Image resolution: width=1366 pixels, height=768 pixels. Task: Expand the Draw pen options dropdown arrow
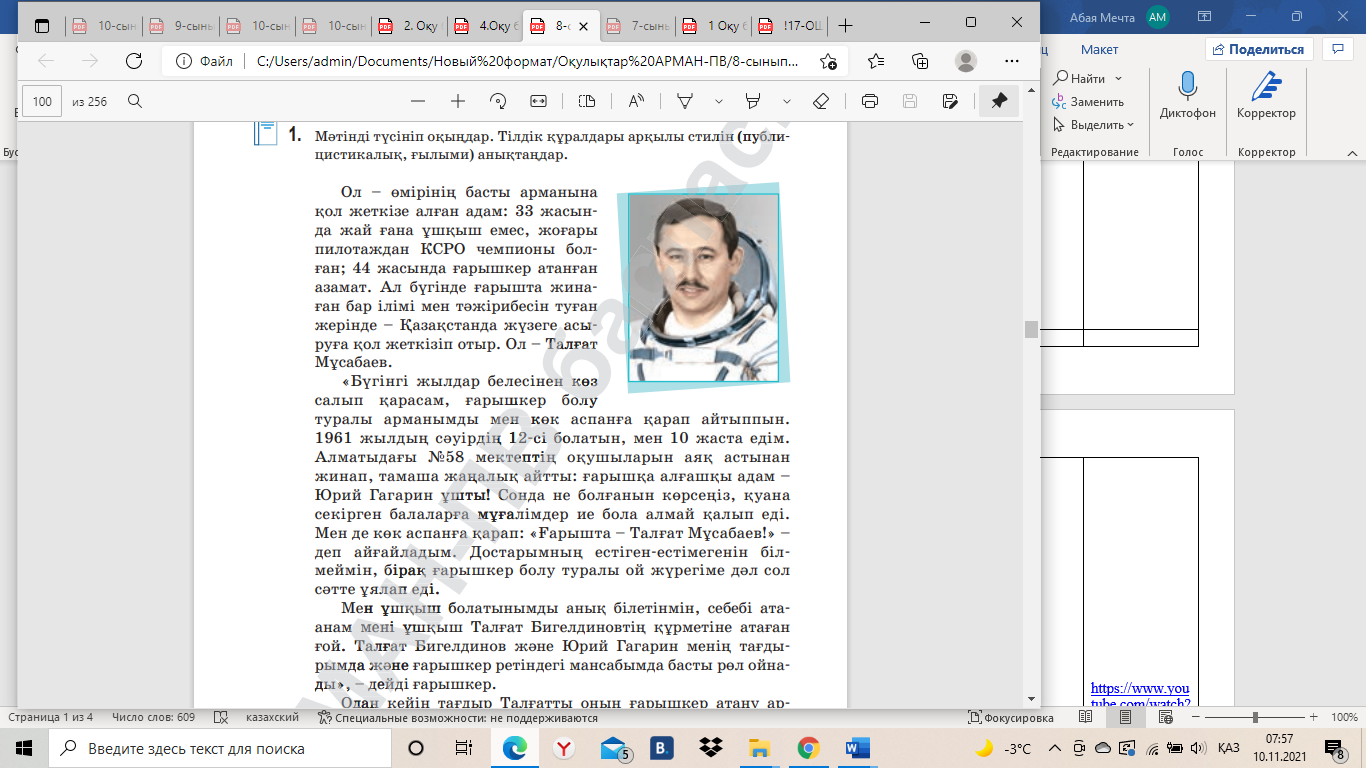(x=718, y=101)
